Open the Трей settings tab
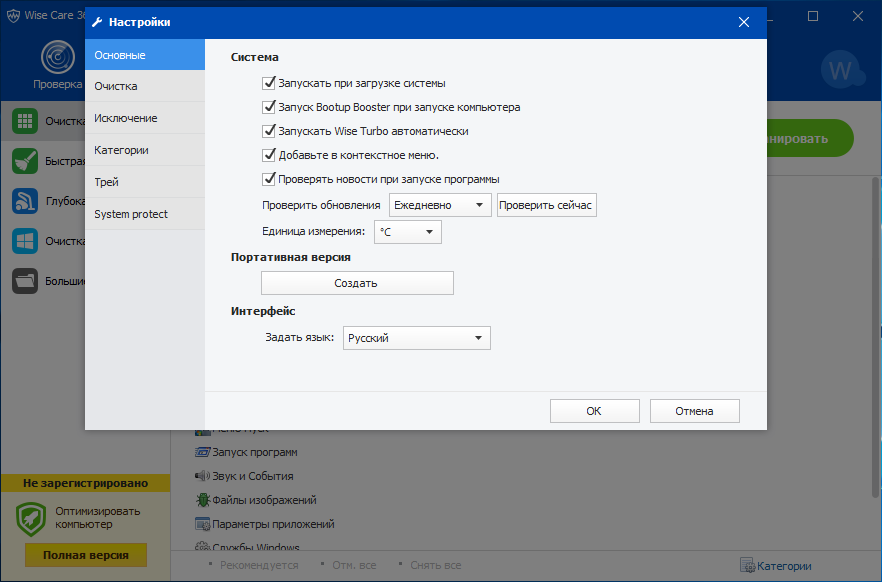The image size is (882, 582). point(145,182)
